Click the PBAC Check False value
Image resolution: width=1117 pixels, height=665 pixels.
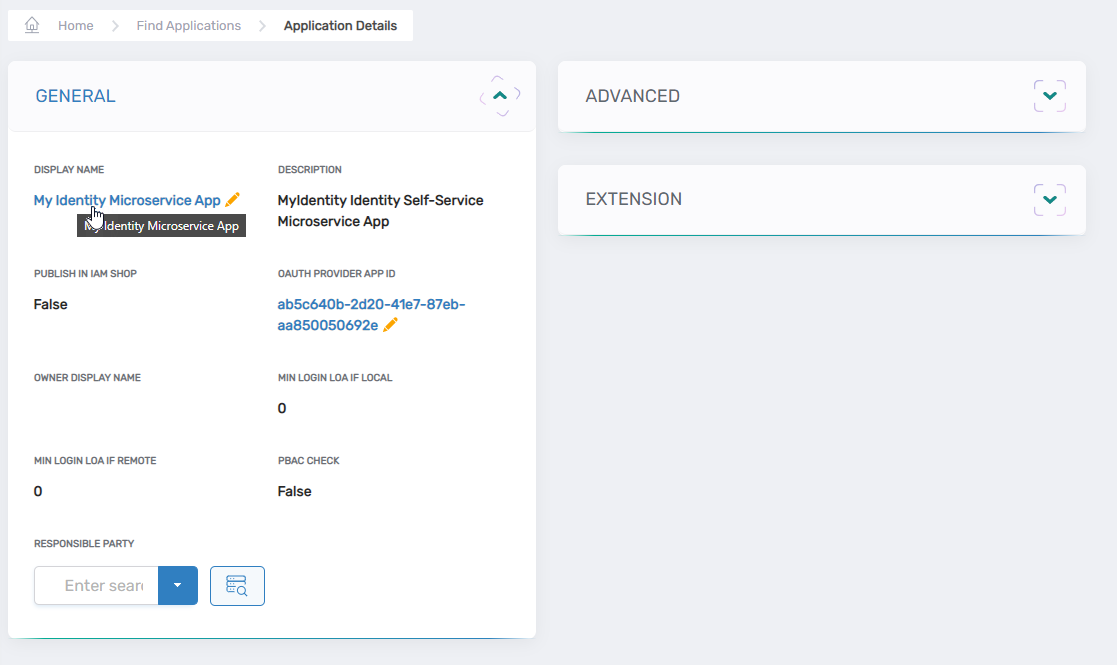tap(294, 491)
